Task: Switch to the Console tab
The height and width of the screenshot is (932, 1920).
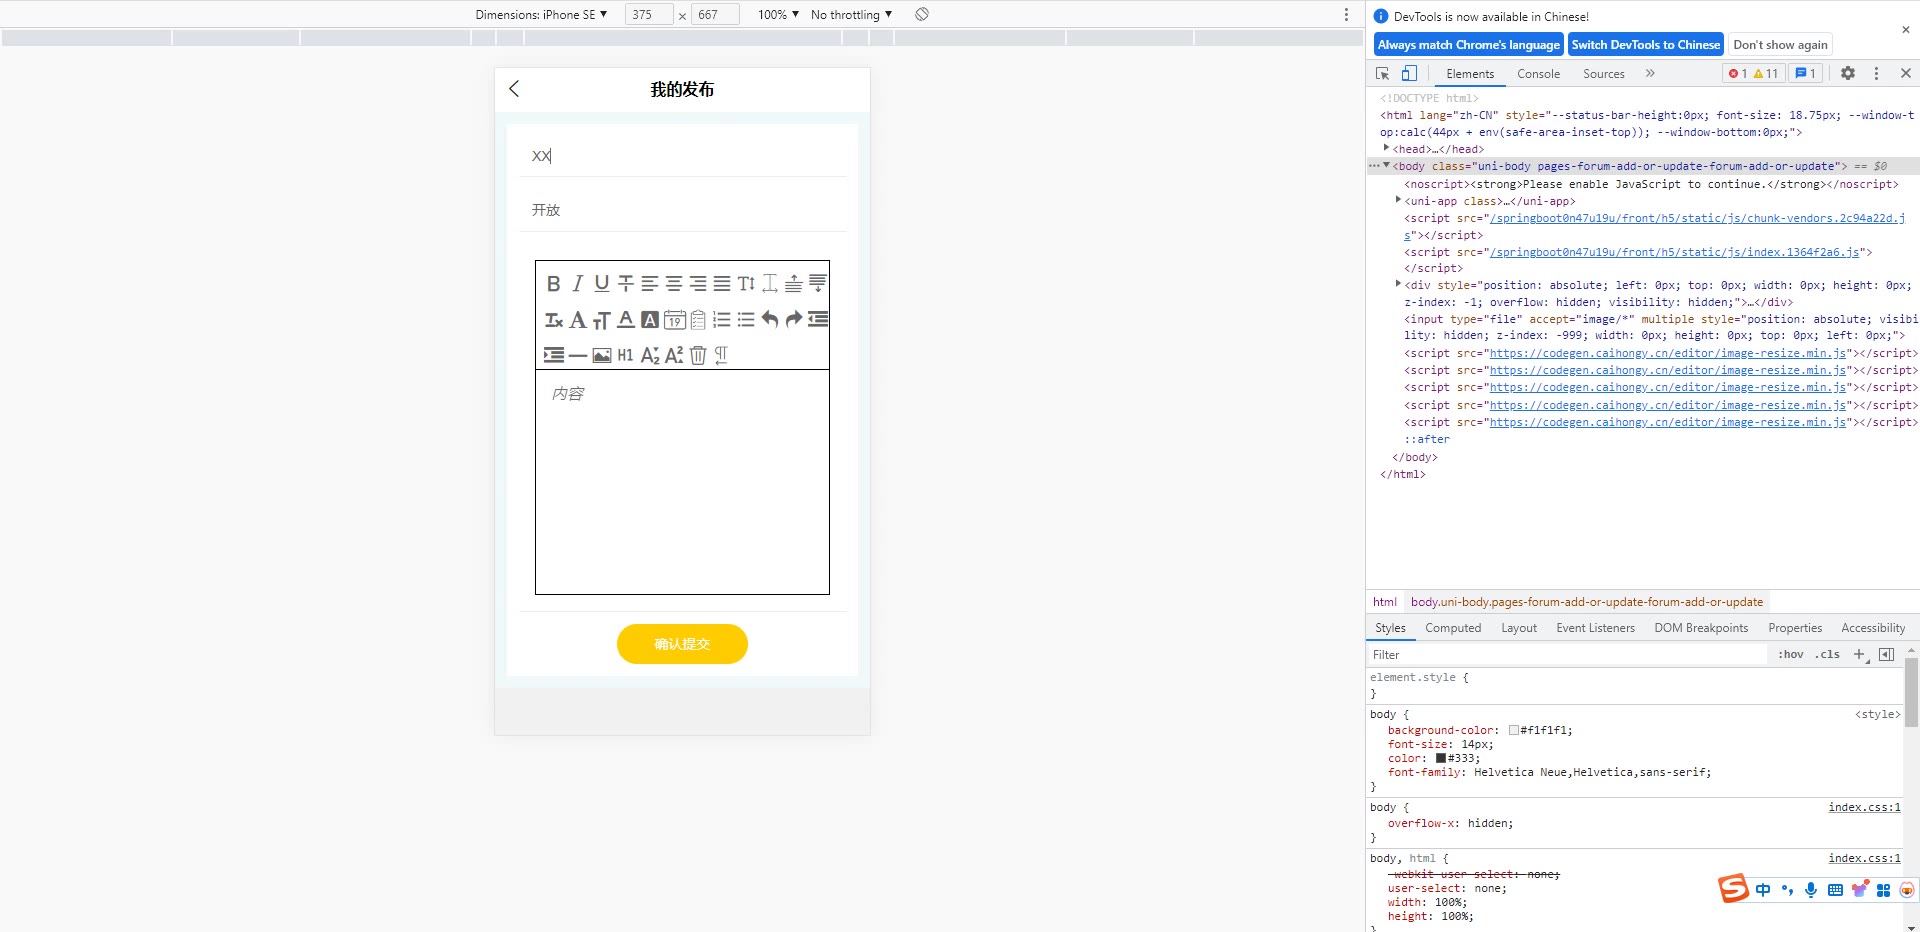Action: tap(1538, 74)
